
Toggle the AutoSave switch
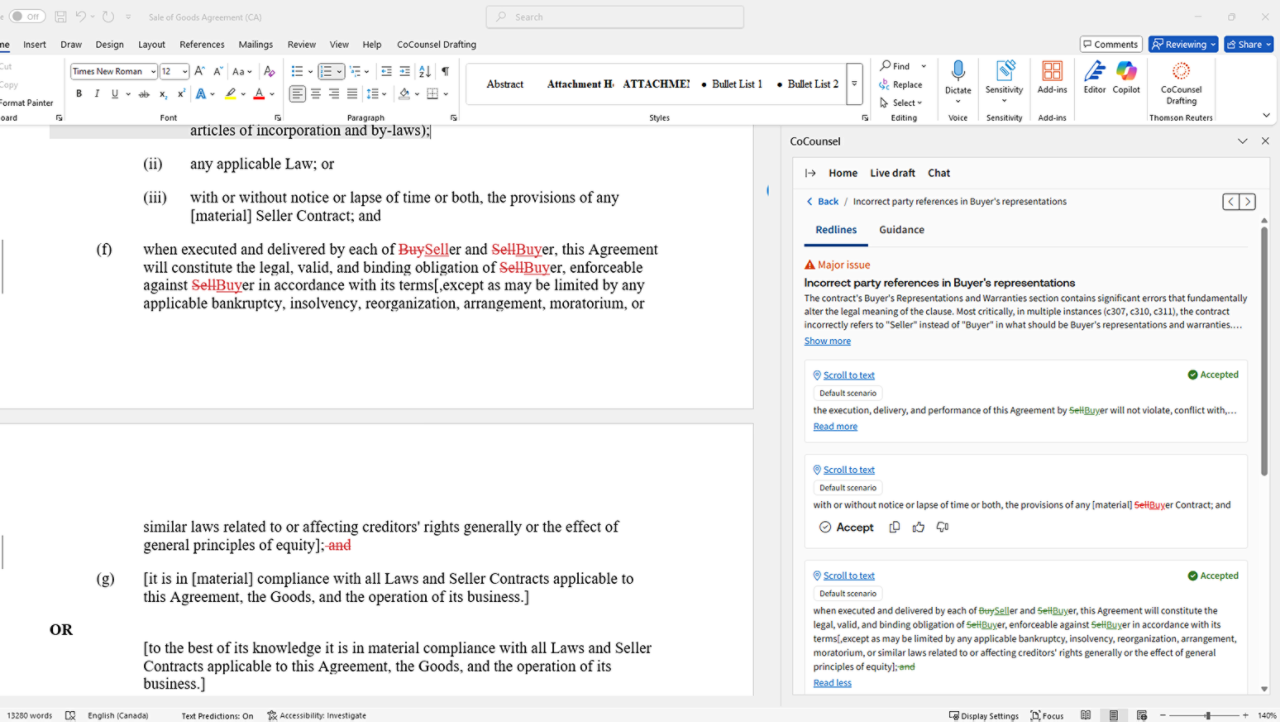tap(27, 17)
